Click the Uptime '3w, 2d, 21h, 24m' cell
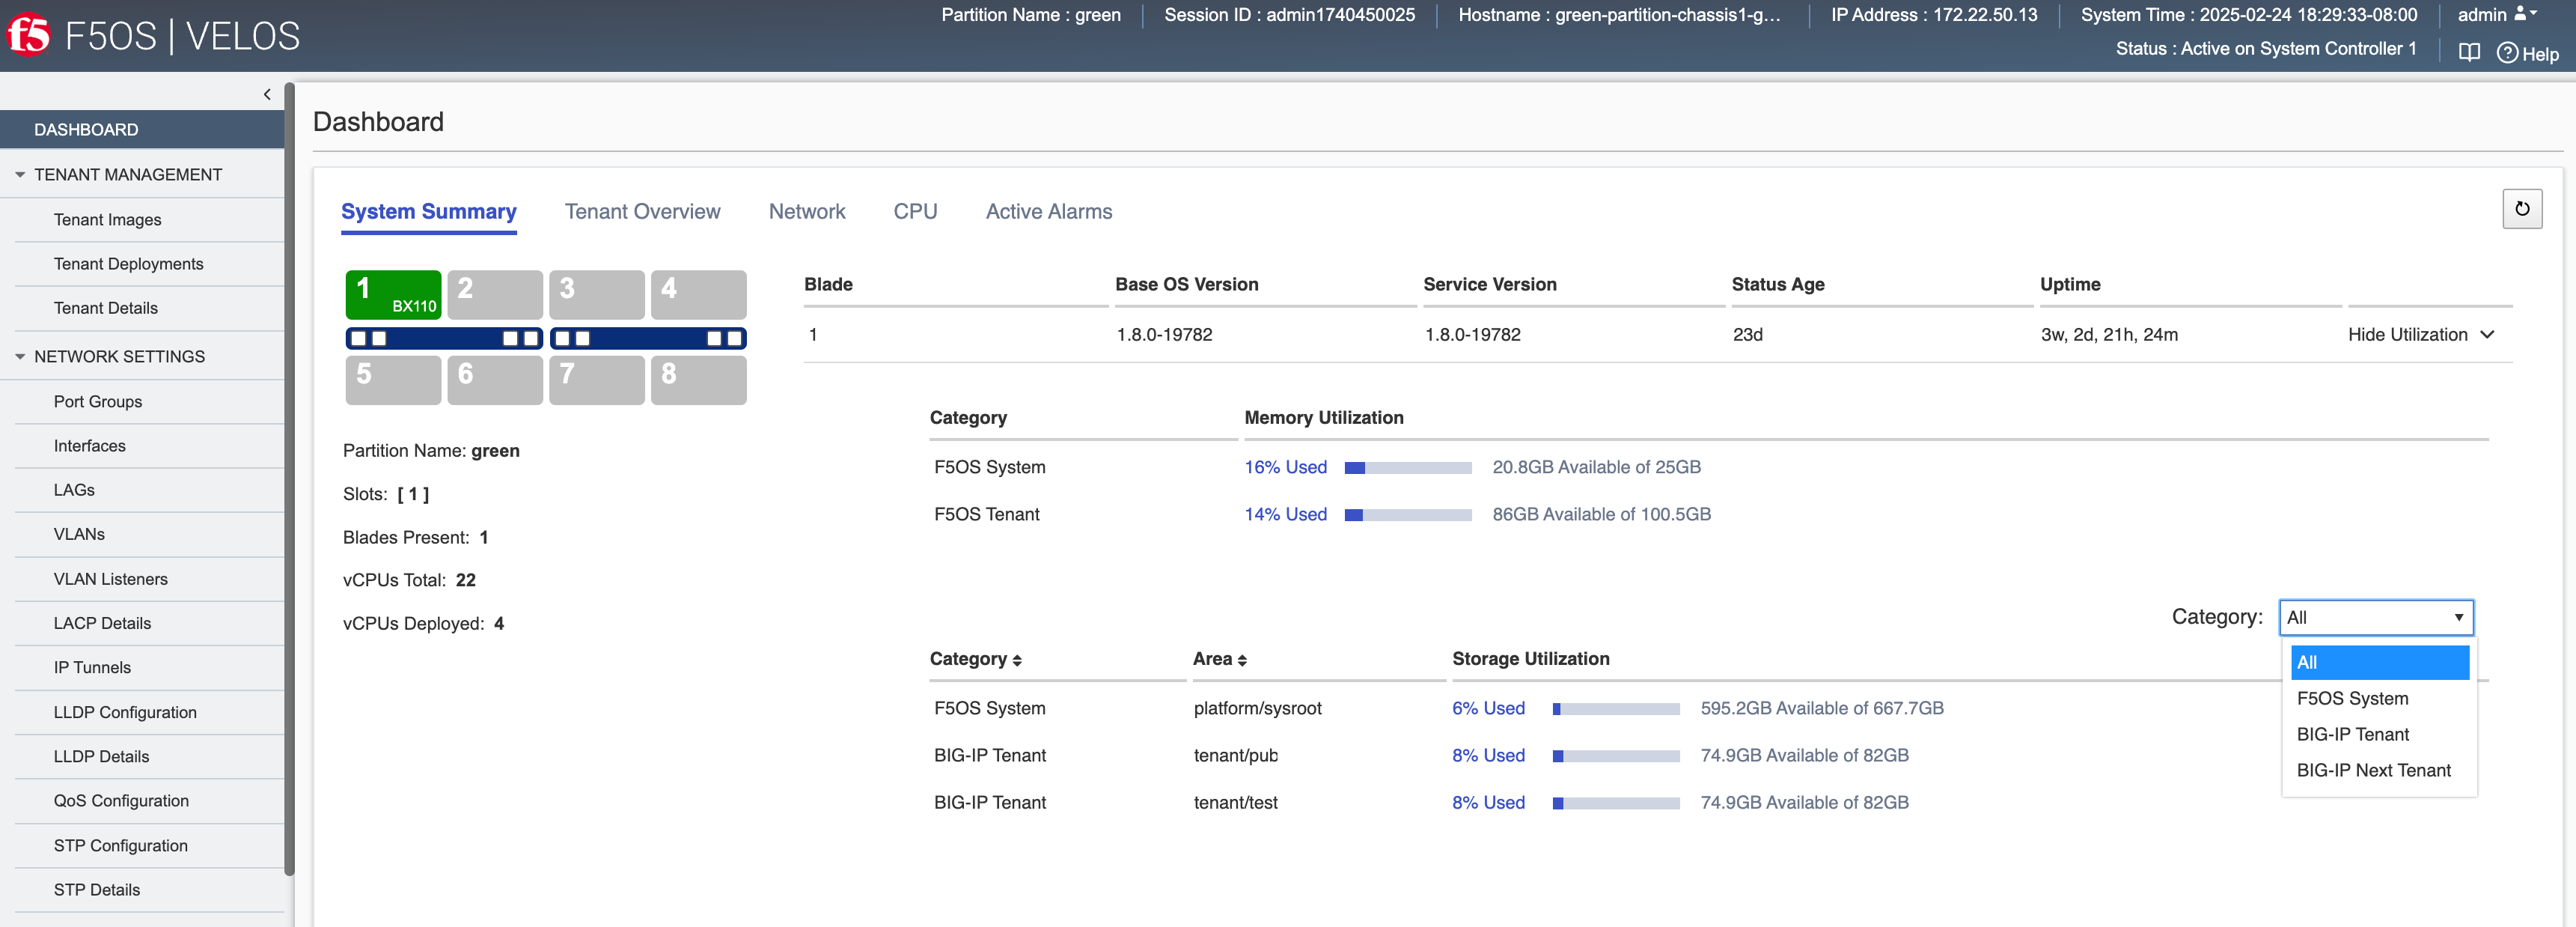 (x=2109, y=335)
